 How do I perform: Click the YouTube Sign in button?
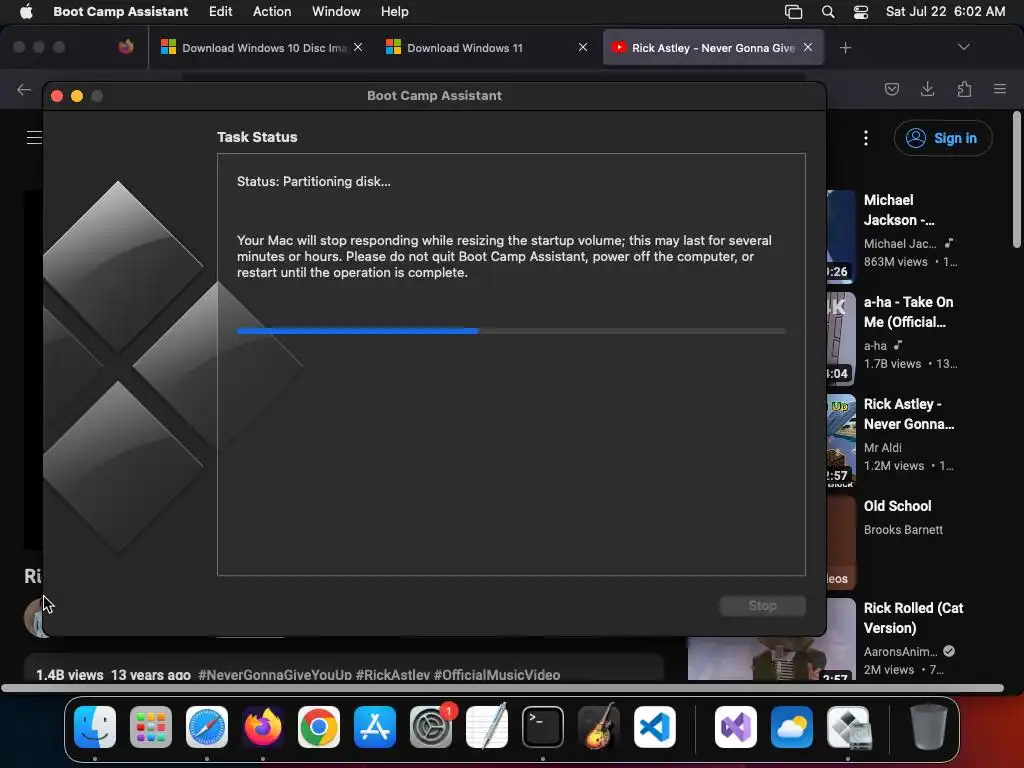(943, 138)
